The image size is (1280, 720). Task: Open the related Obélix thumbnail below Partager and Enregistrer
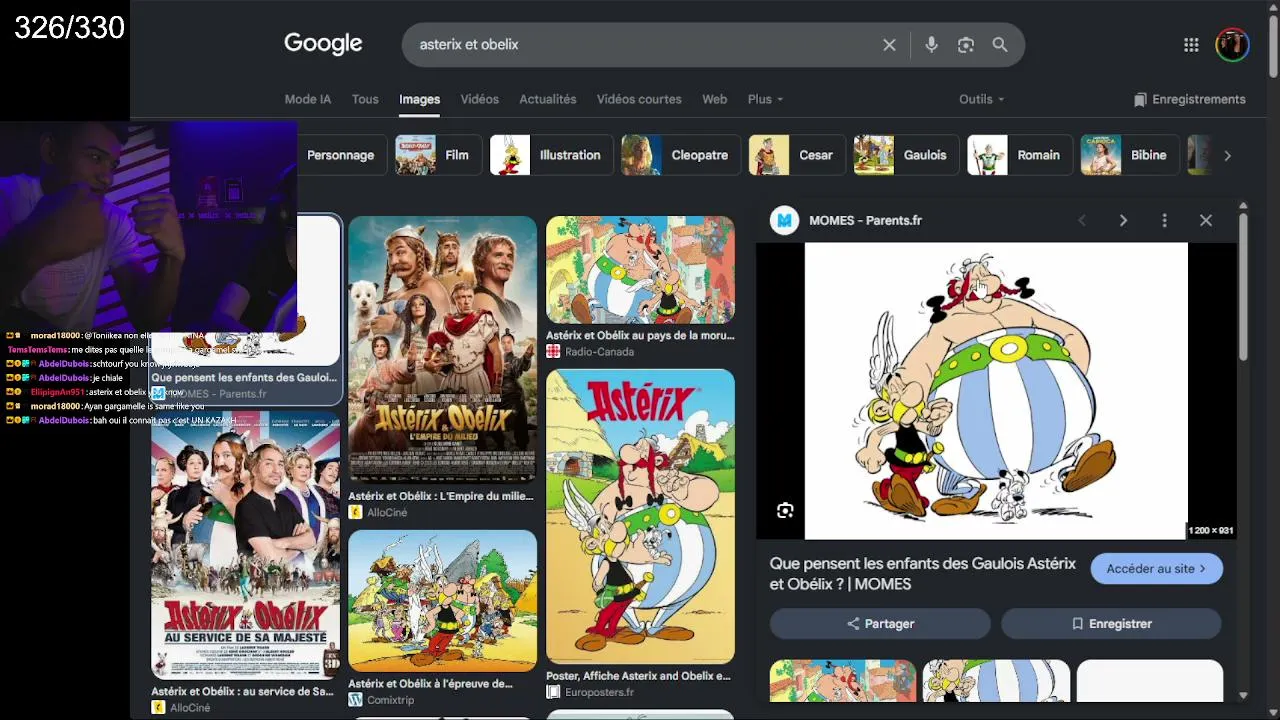tap(996, 681)
